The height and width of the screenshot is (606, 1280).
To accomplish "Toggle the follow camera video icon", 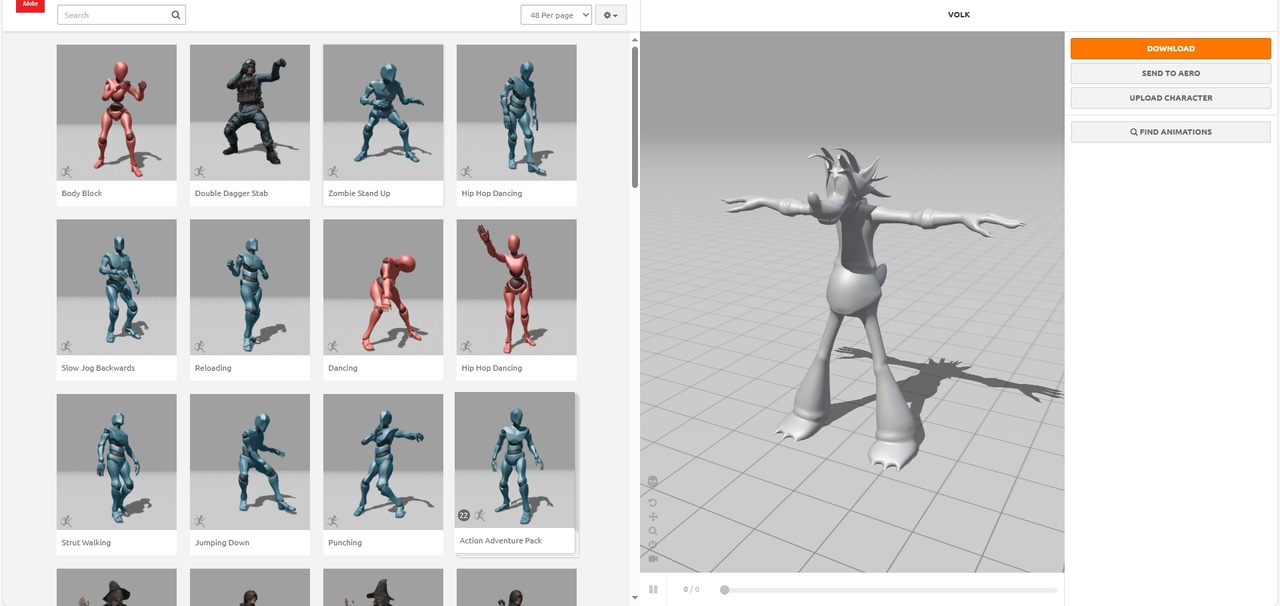I will coord(653,558).
